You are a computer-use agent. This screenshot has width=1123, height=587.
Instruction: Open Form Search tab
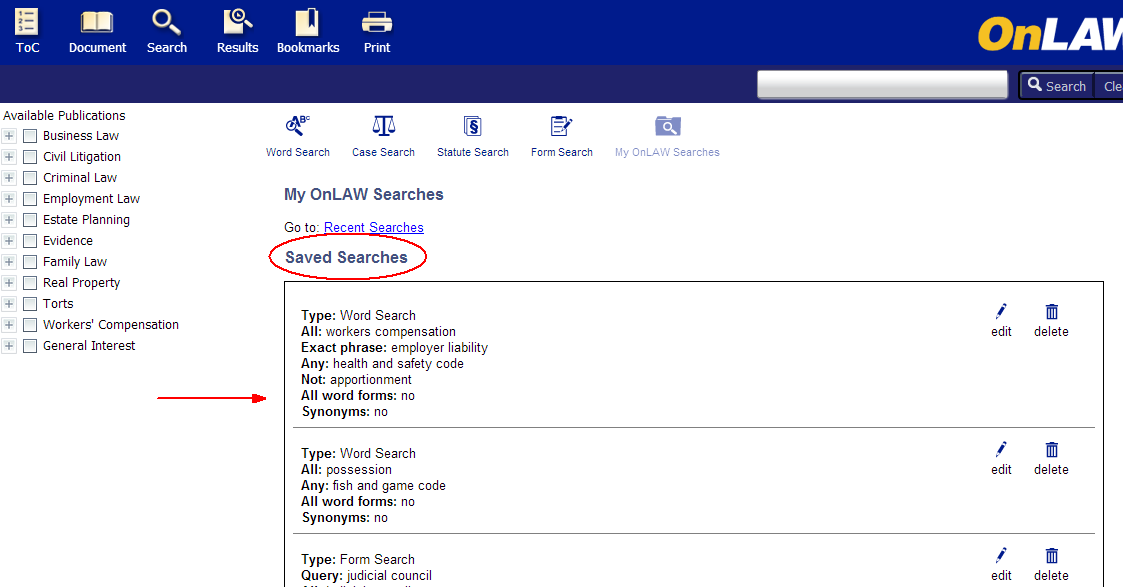tap(562, 136)
